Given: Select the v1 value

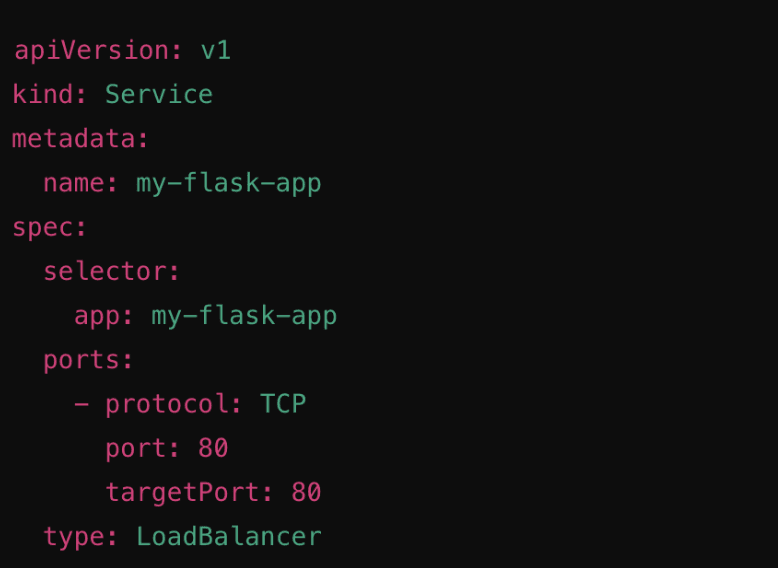Looking at the screenshot, I should pos(216,51).
